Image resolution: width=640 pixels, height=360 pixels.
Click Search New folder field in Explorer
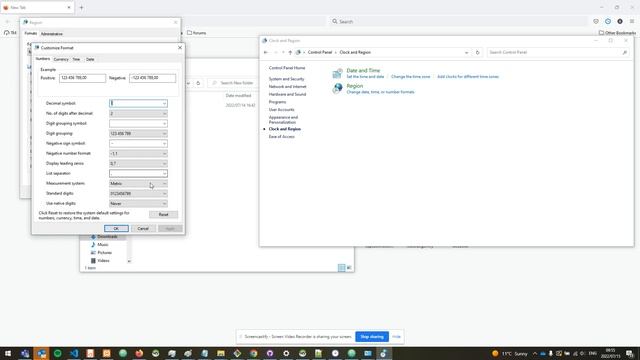[233, 83]
